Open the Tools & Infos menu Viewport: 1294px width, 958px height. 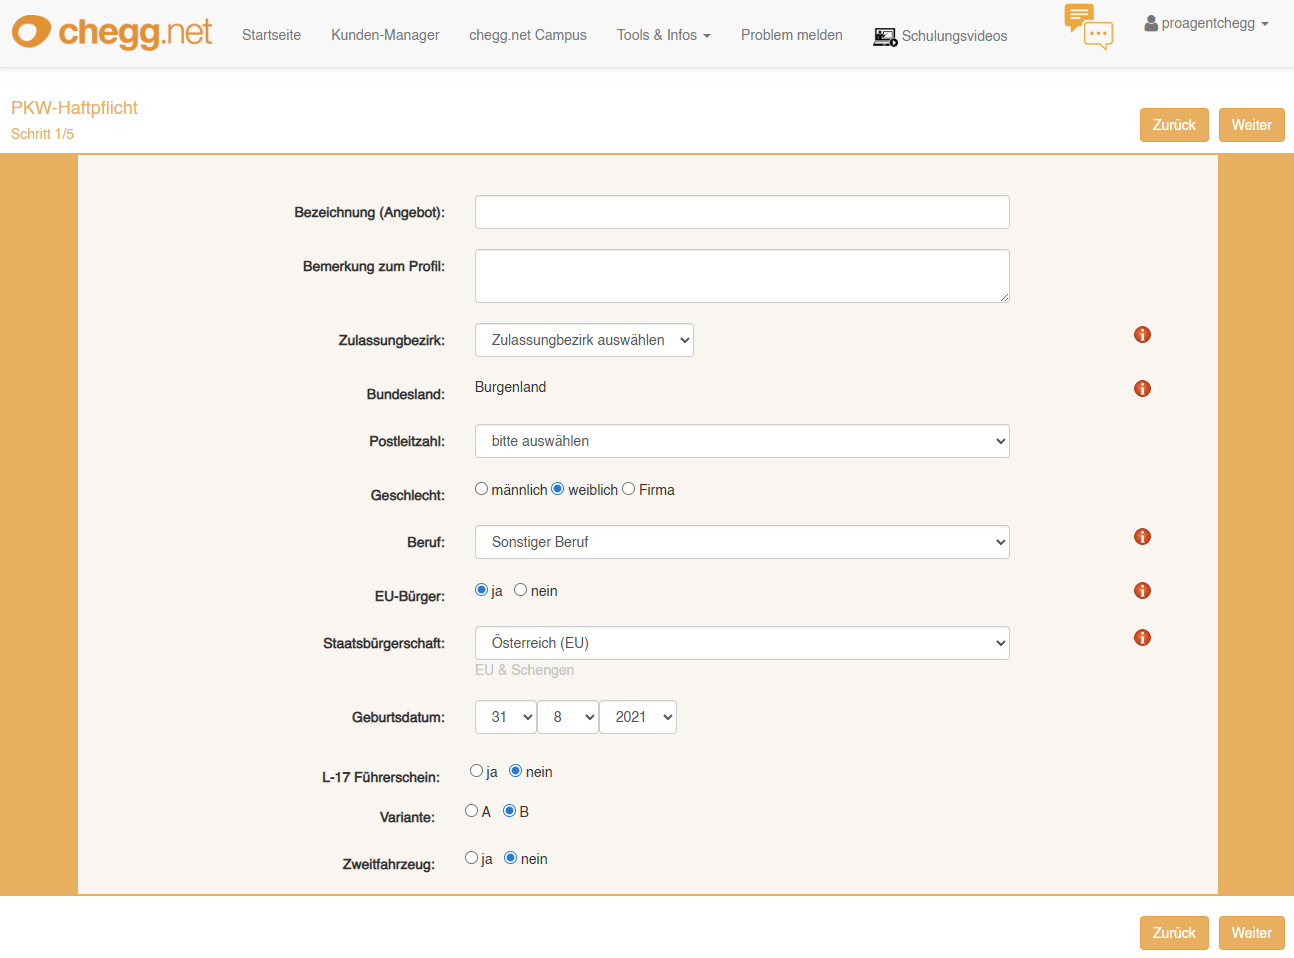coord(663,35)
